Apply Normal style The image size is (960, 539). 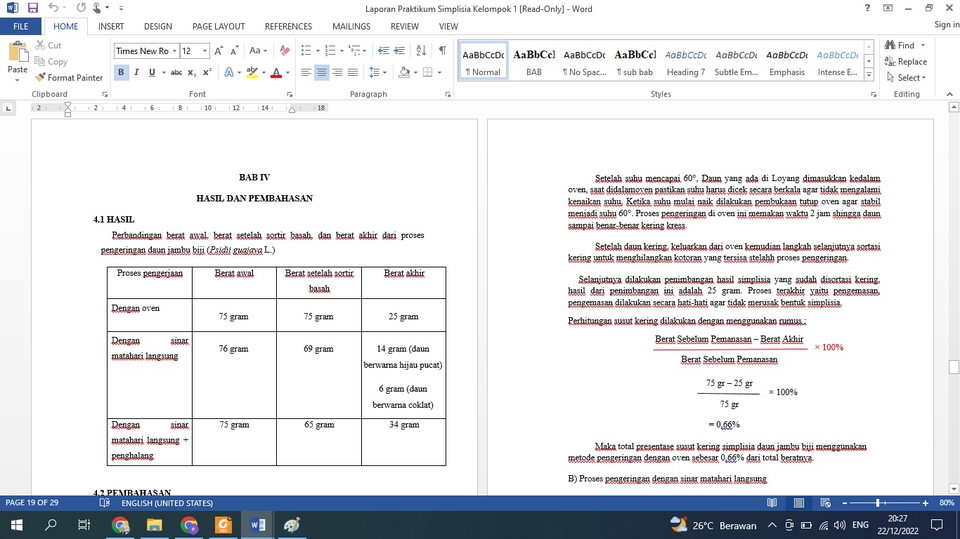(483, 61)
